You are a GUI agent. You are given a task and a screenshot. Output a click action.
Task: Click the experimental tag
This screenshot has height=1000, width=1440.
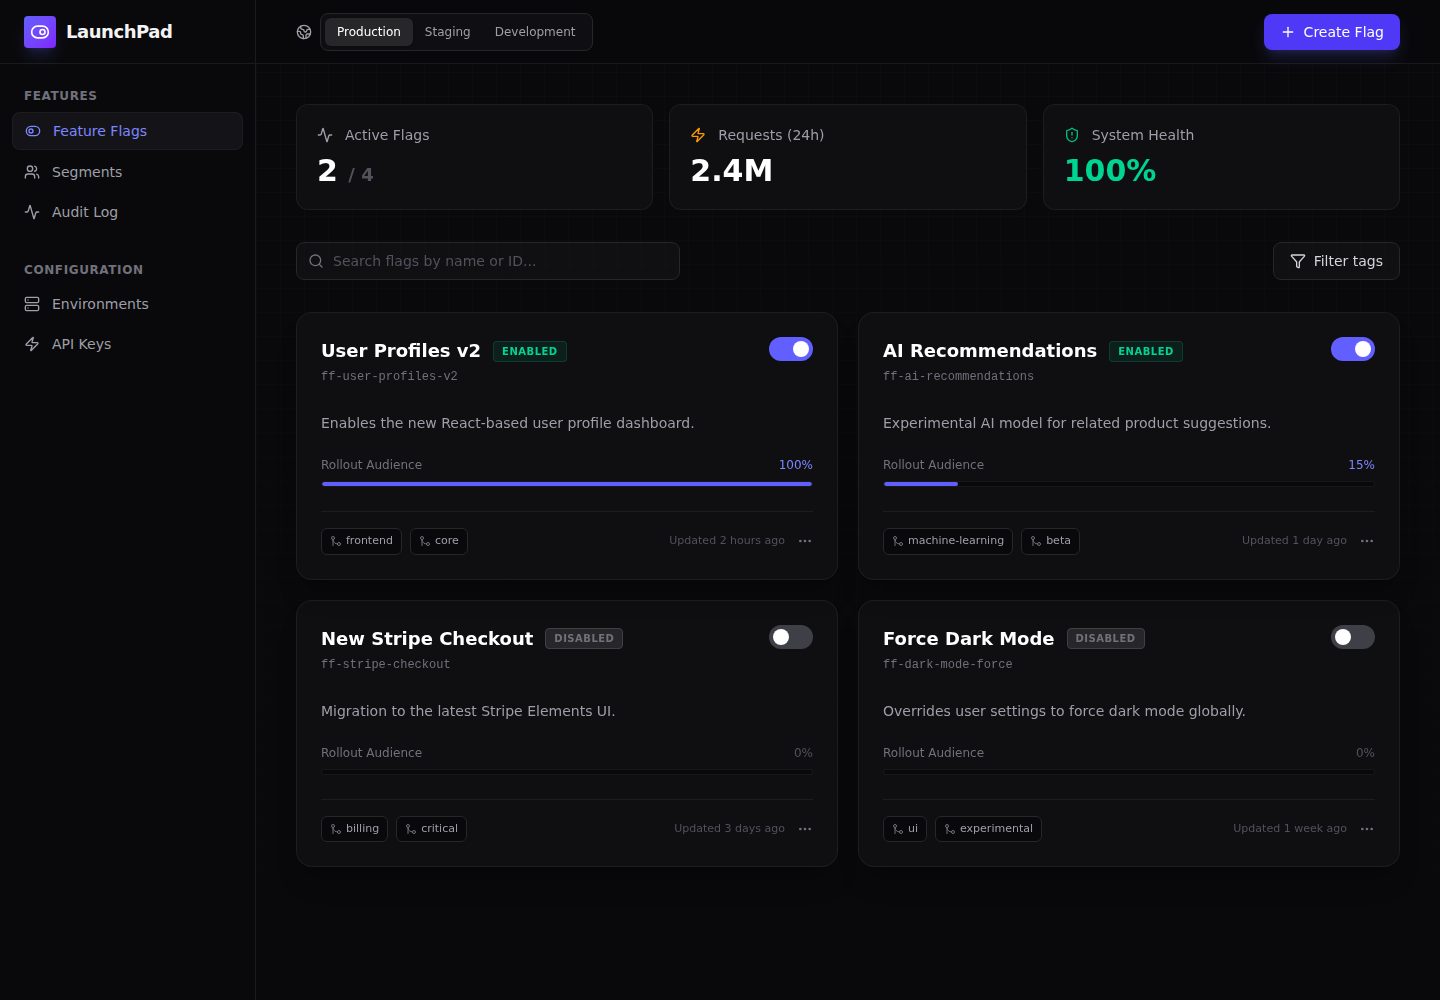click(988, 829)
